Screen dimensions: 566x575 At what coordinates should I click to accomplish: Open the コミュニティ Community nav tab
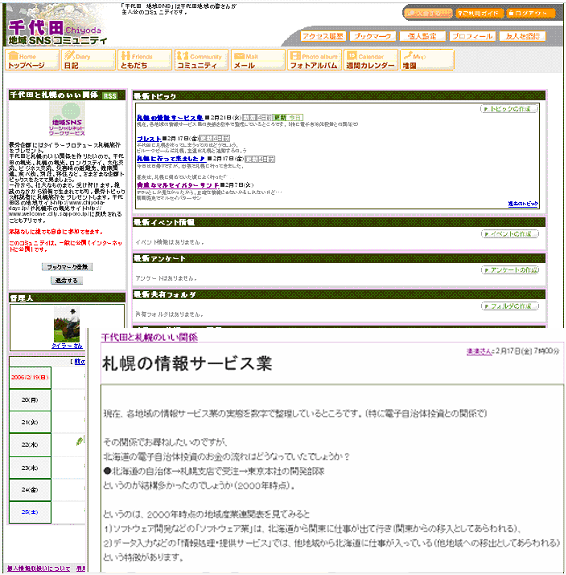tap(201, 60)
